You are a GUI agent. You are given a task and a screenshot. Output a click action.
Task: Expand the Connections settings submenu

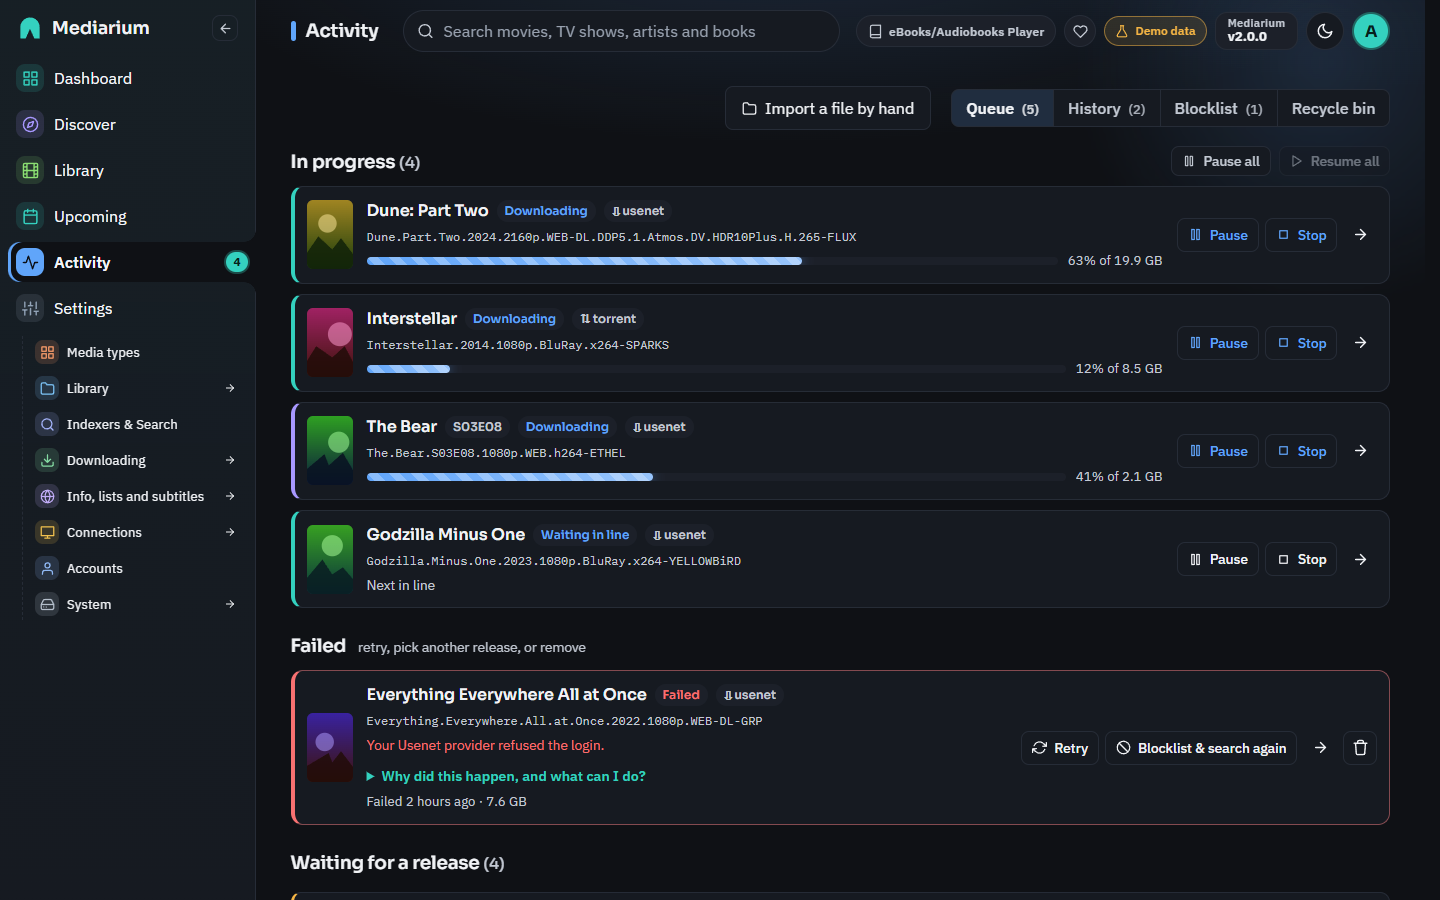pos(230,532)
